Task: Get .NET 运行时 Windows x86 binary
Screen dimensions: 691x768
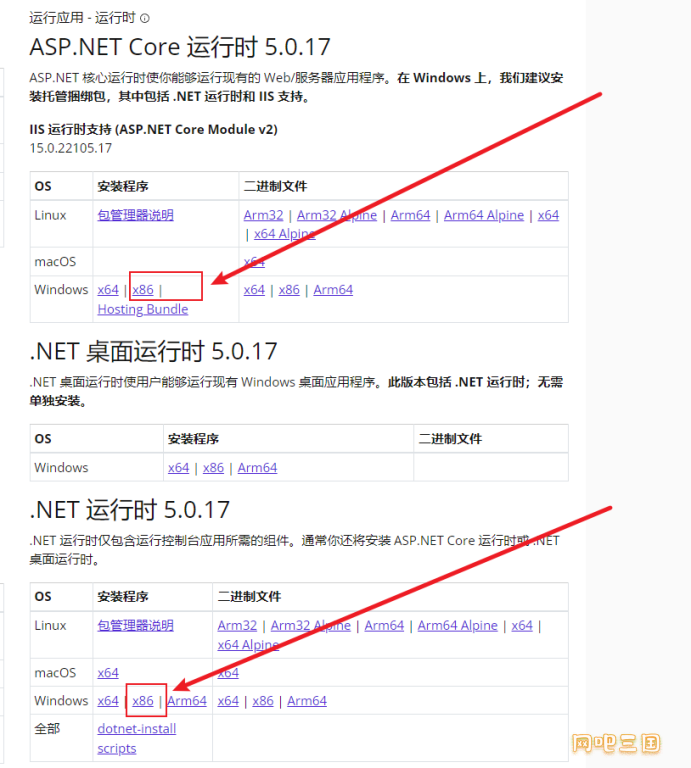Action: click(263, 701)
